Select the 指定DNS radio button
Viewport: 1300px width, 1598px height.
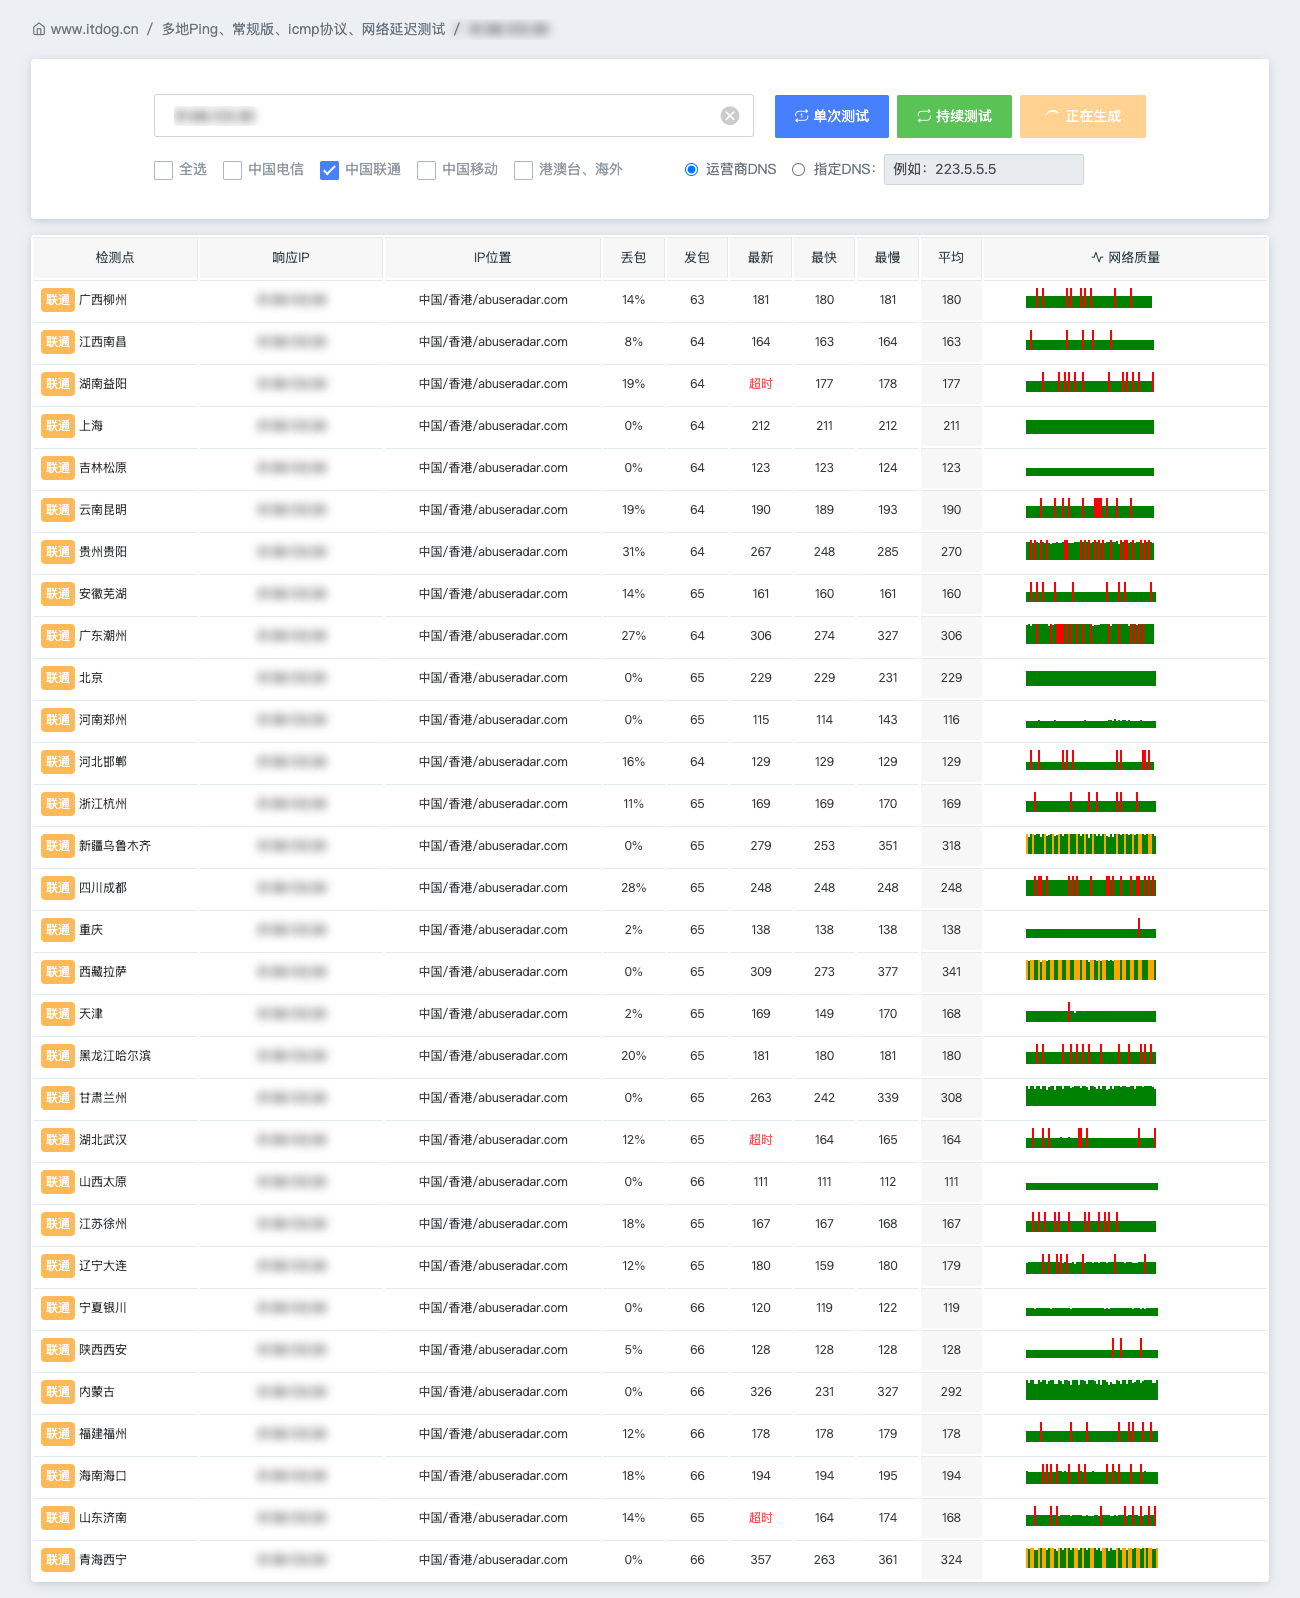798,169
